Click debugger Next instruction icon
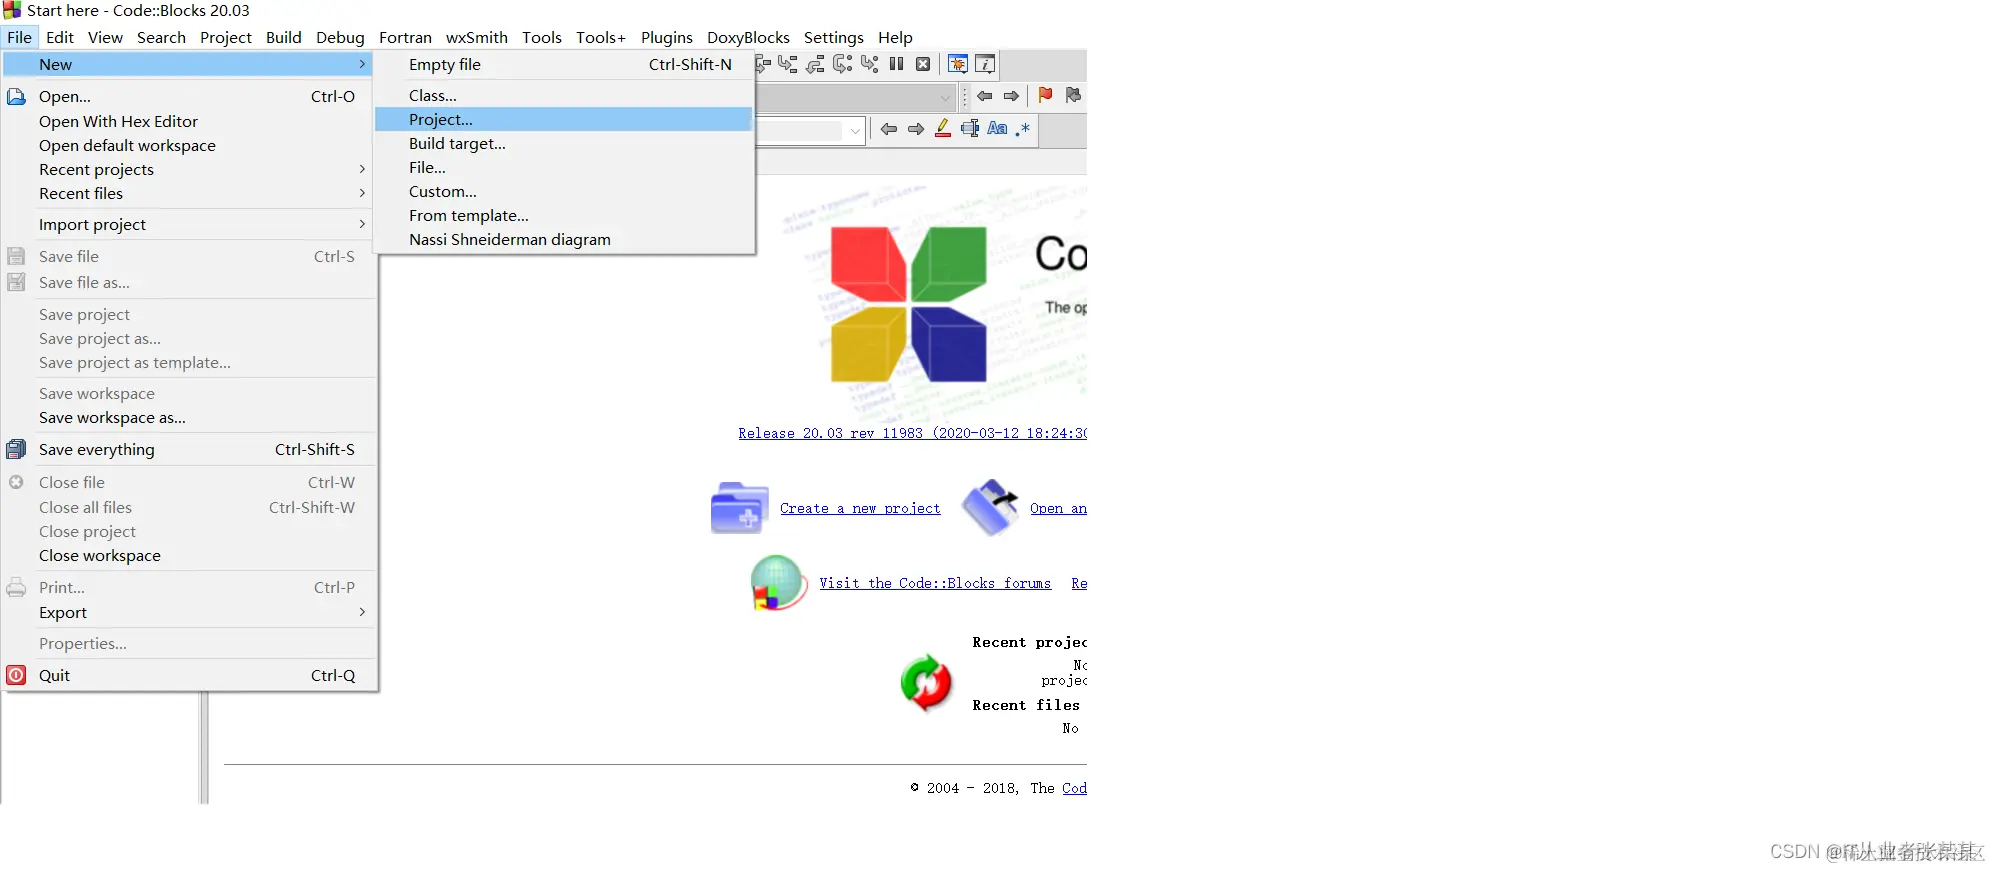Screen dimensions: 1992x870 coord(843,64)
